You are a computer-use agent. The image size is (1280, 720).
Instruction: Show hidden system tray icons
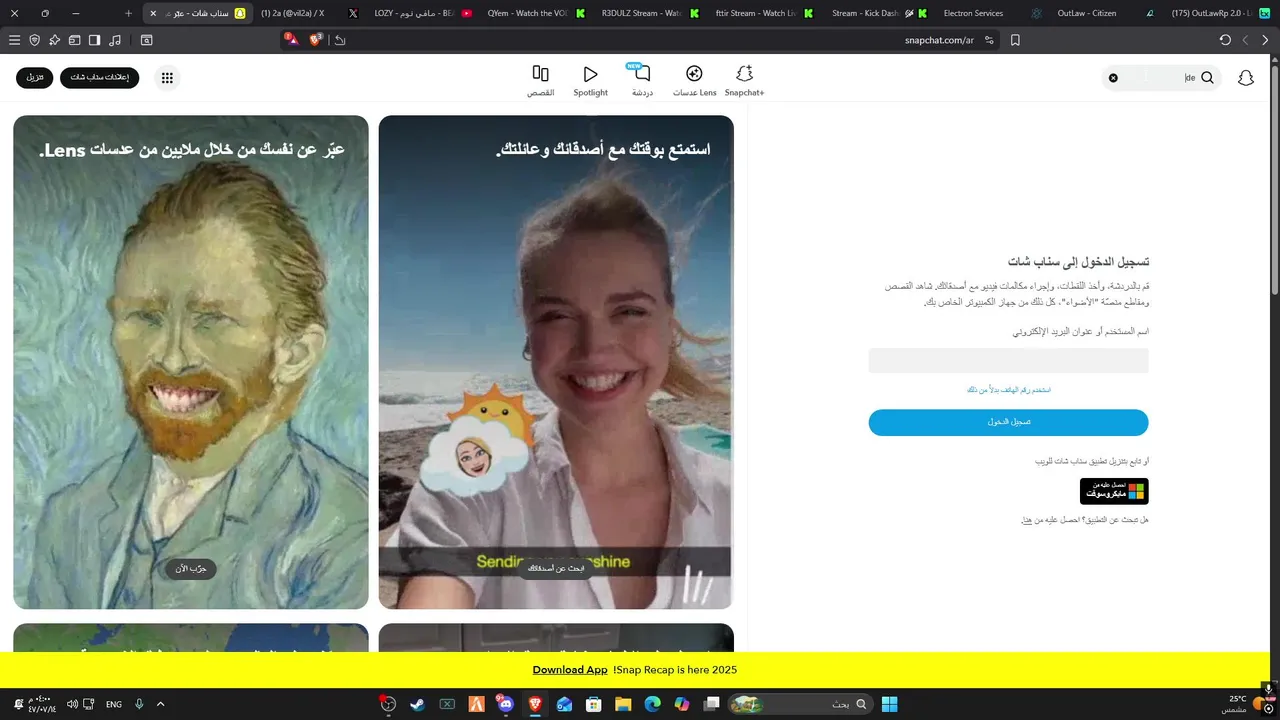[x=160, y=704]
